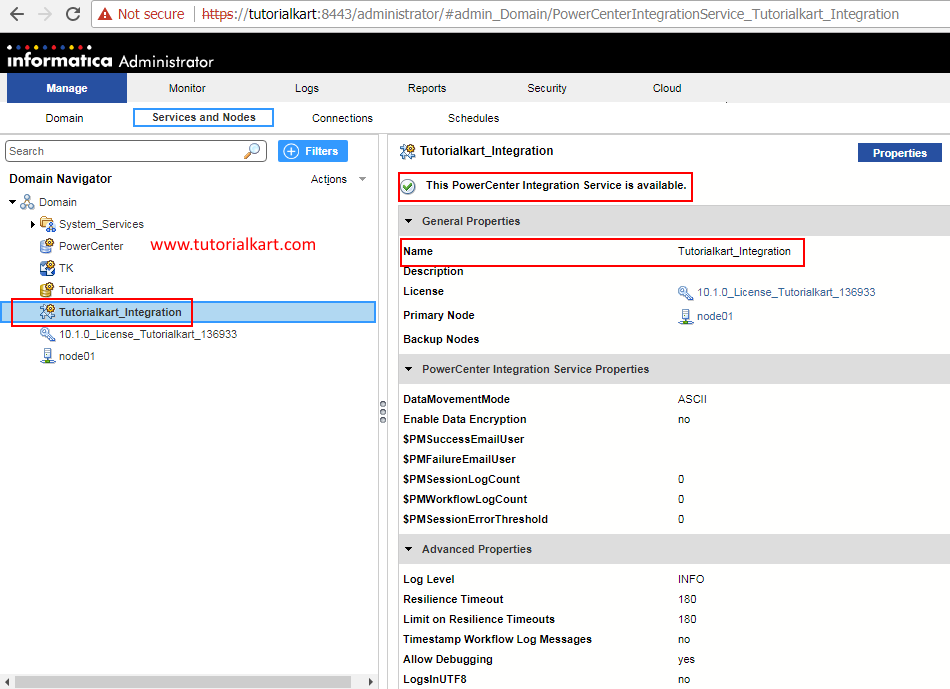The image size is (950, 689).
Task: Click the browser back arrow
Action: click(x=17, y=14)
